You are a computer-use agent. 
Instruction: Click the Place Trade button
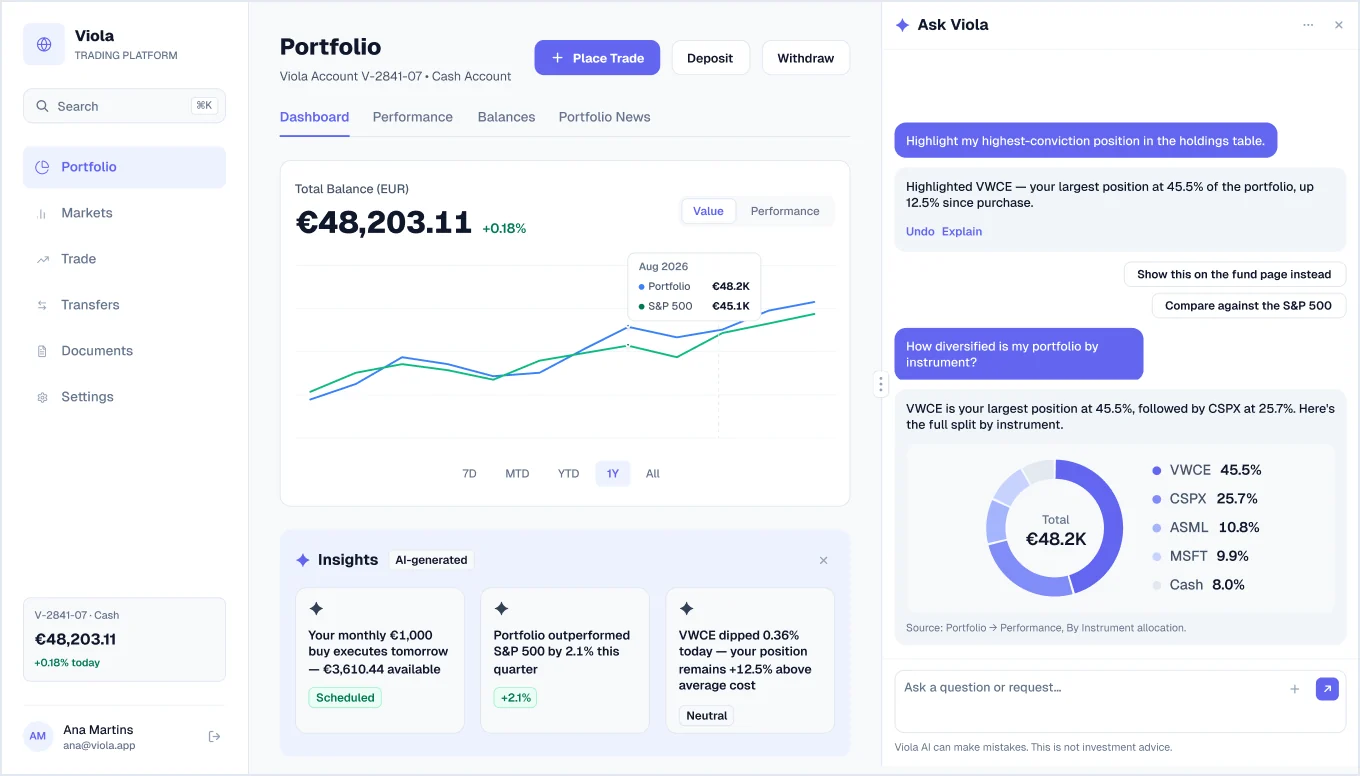597,58
